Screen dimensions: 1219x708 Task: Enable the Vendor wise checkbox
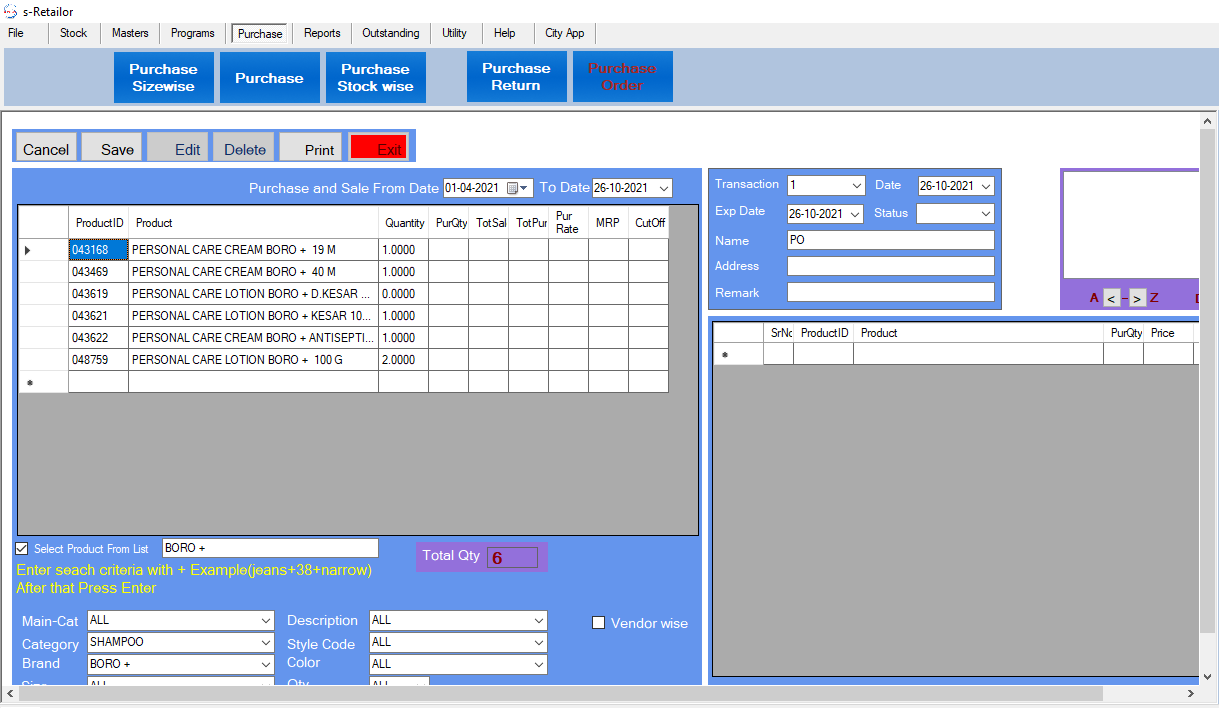599,623
